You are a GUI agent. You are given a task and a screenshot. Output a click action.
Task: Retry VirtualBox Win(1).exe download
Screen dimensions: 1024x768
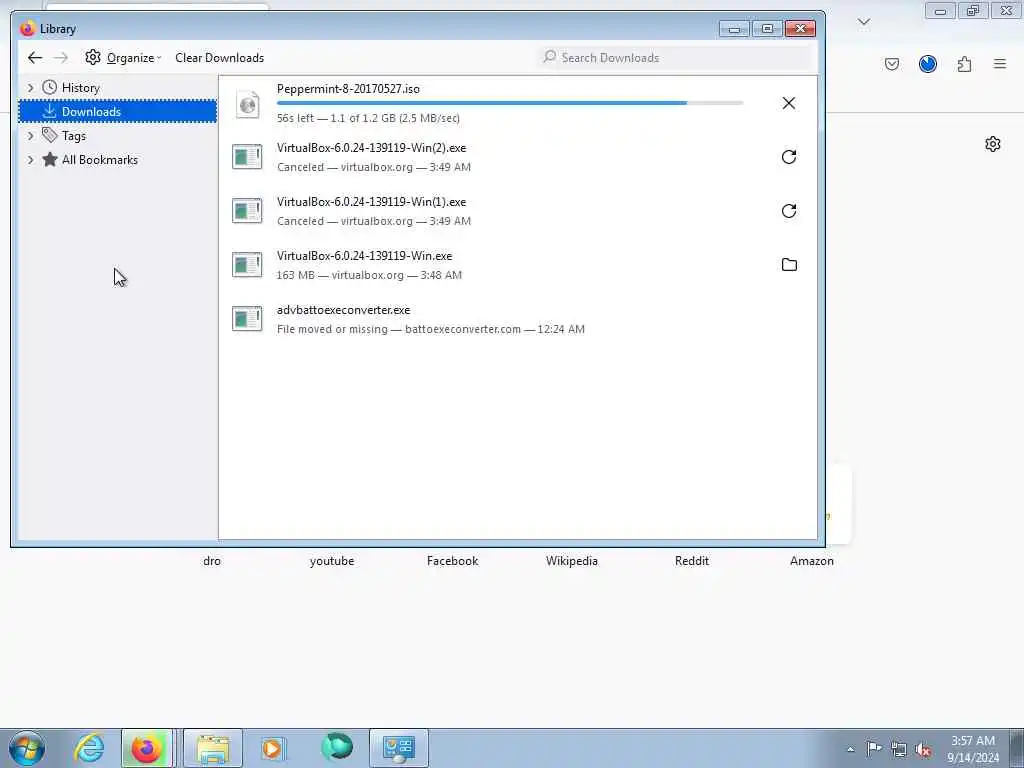[789, 211]
